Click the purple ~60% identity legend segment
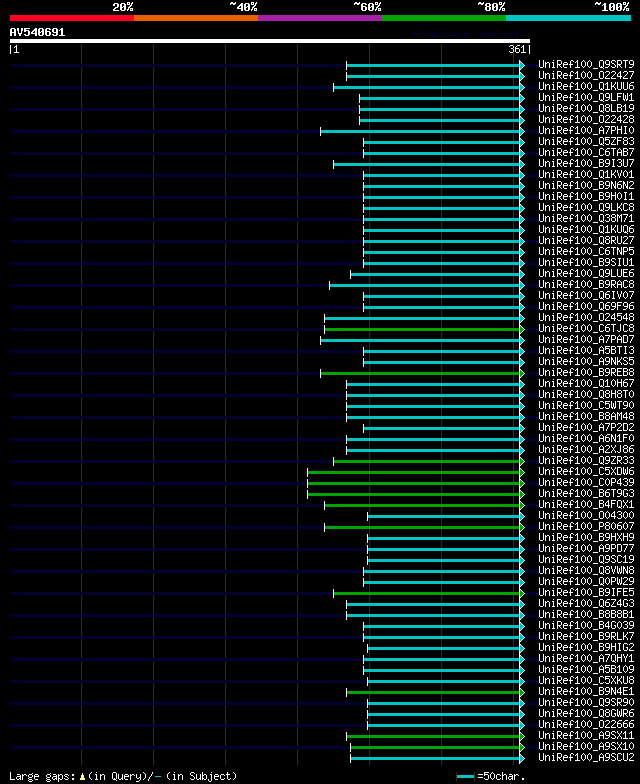 320,18
